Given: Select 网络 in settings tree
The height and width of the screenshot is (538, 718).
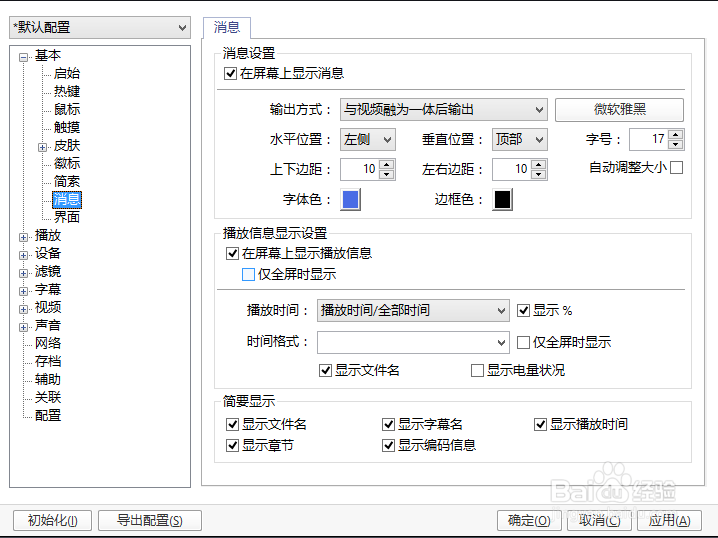Looking at the screenshot, I should (x=48, y=343).
